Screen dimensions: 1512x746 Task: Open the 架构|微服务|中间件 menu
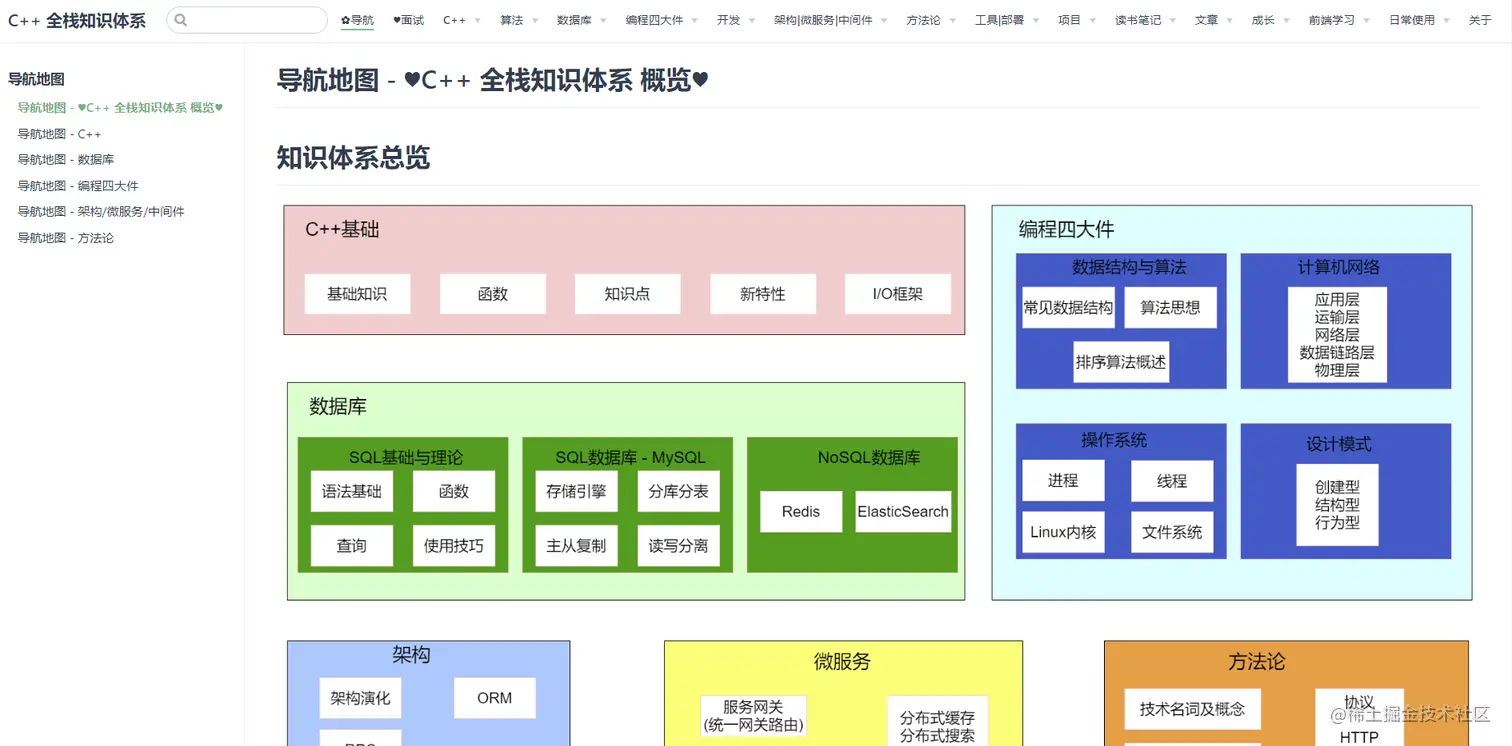[824, 19]
